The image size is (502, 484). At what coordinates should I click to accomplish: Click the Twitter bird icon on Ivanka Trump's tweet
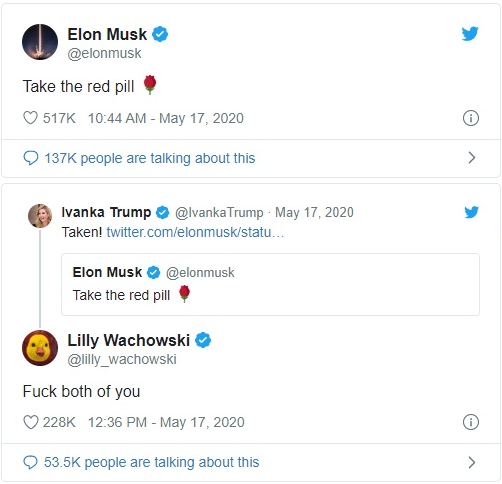tap(471, 212)
